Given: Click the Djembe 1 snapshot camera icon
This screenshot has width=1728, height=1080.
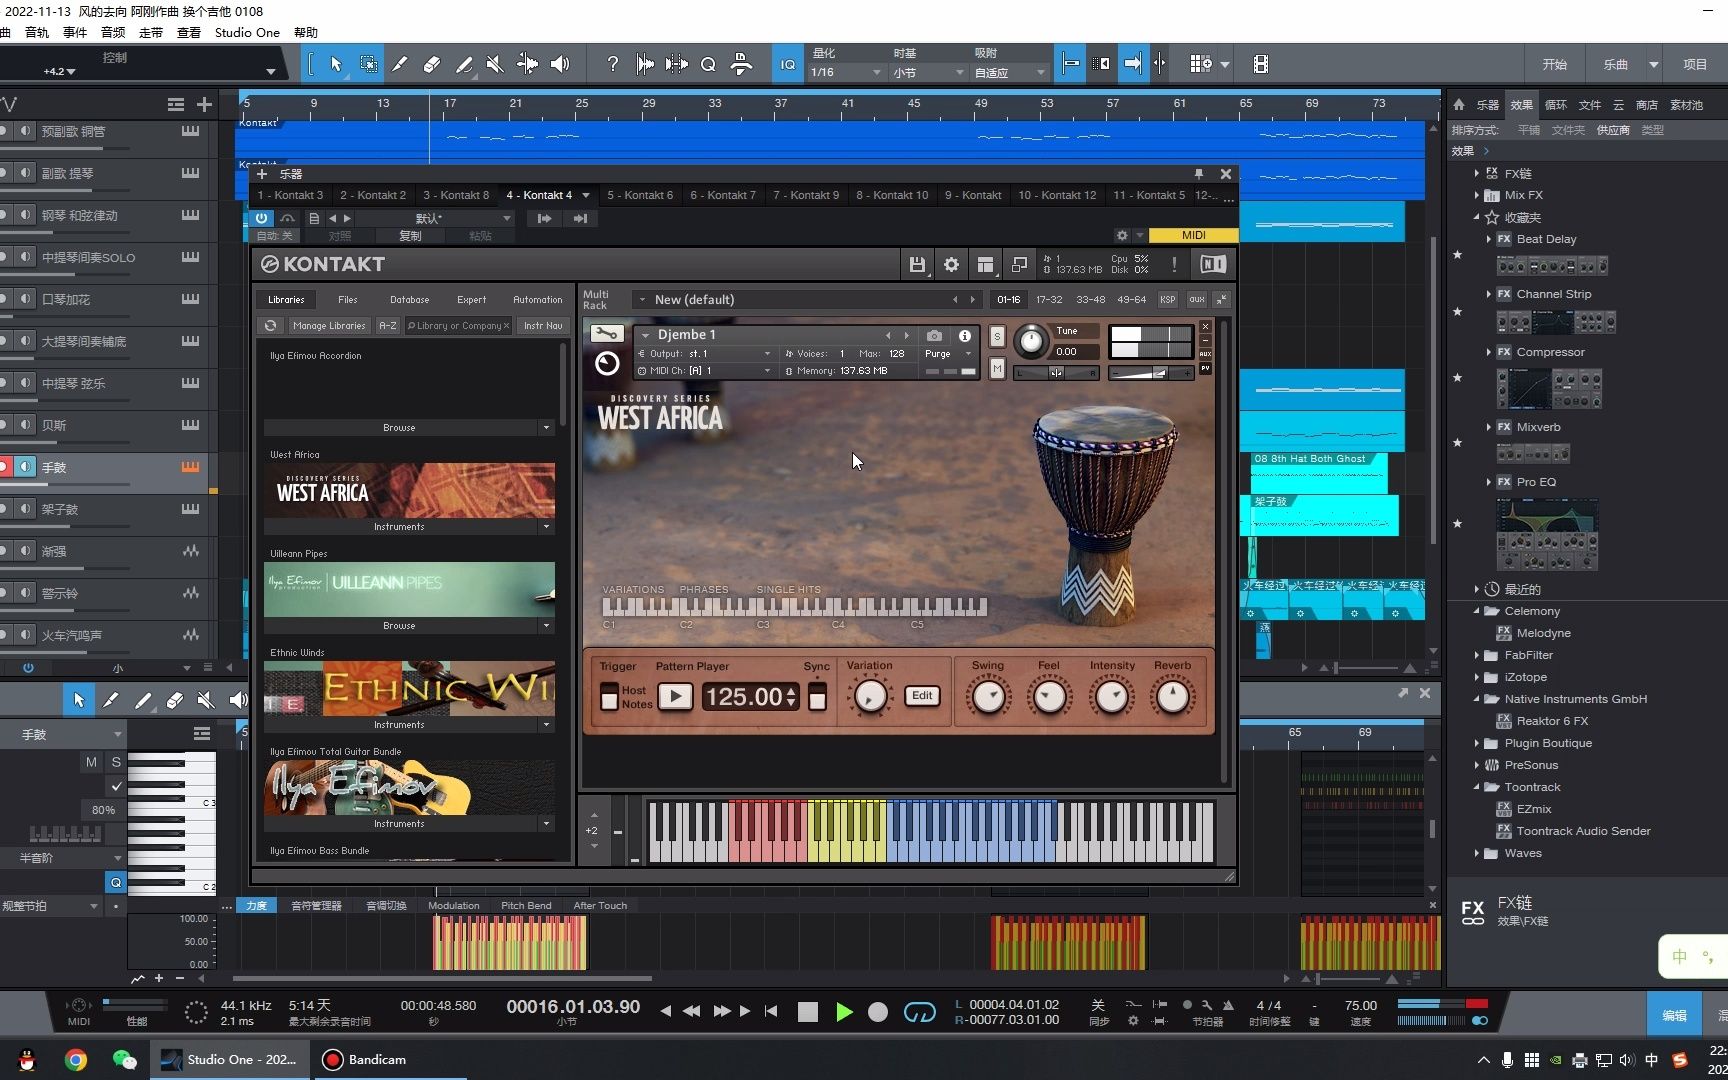Looking at the screenshot, I should tap(934, 336).
